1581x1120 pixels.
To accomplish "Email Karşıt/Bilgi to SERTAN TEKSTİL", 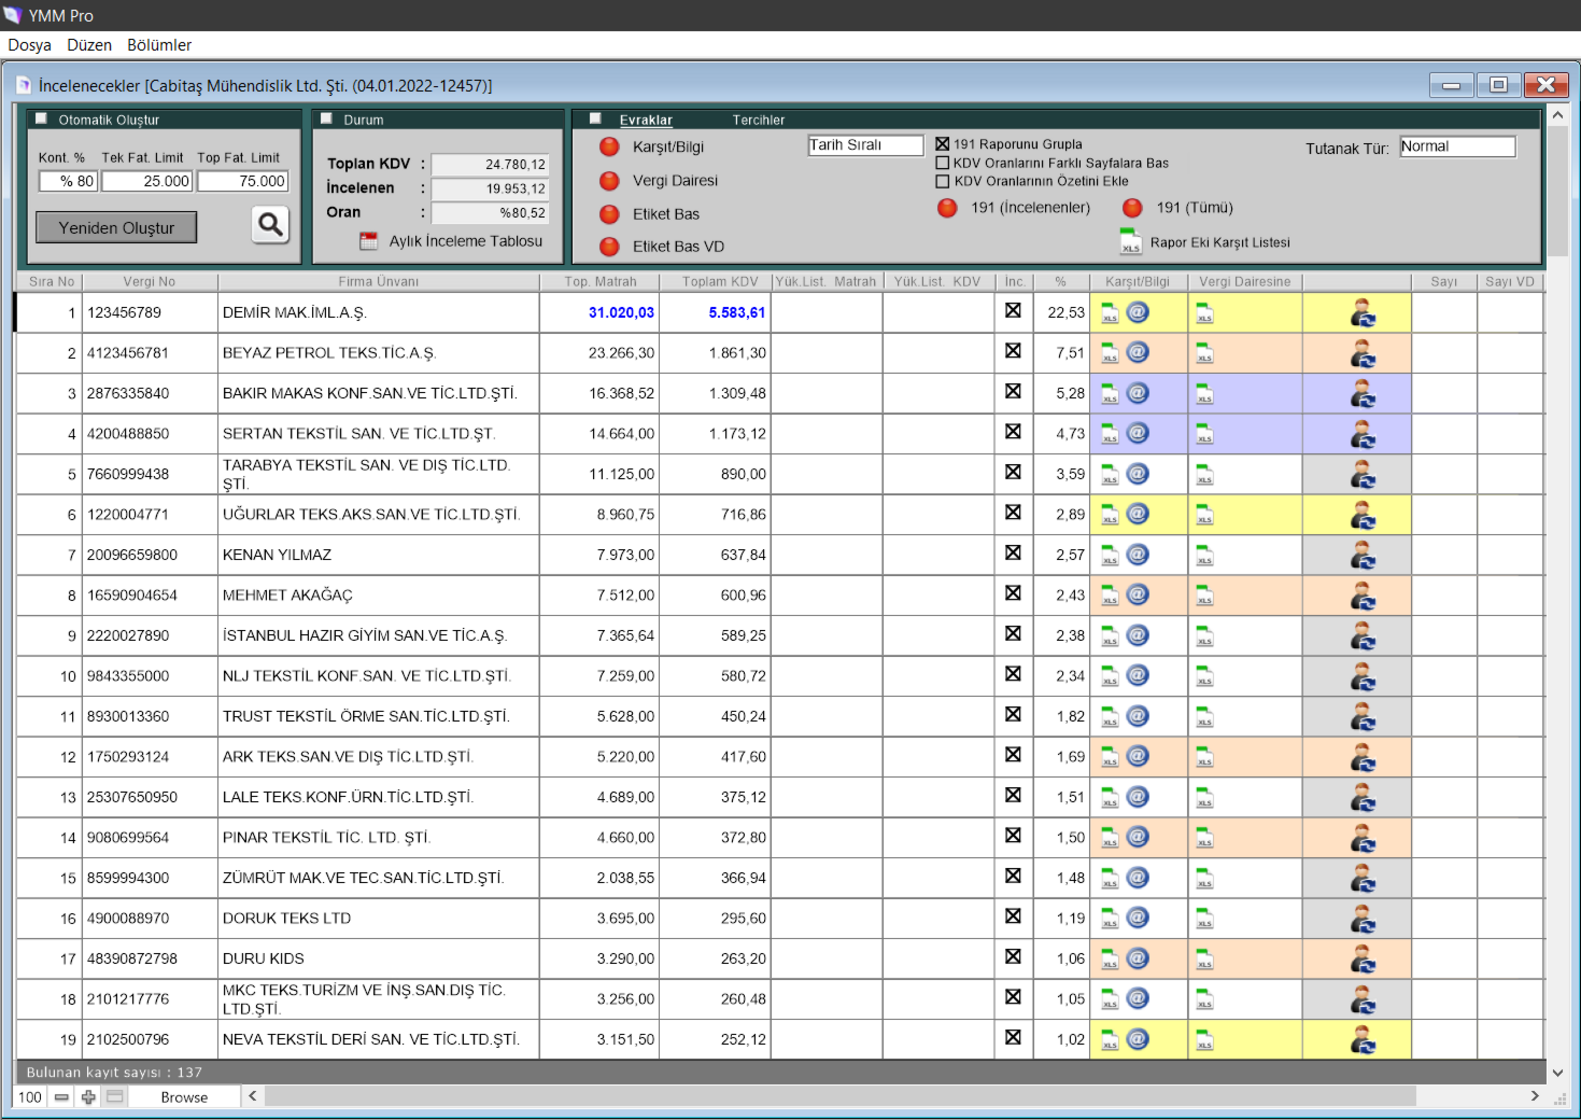I will (x=1138, y=433).
